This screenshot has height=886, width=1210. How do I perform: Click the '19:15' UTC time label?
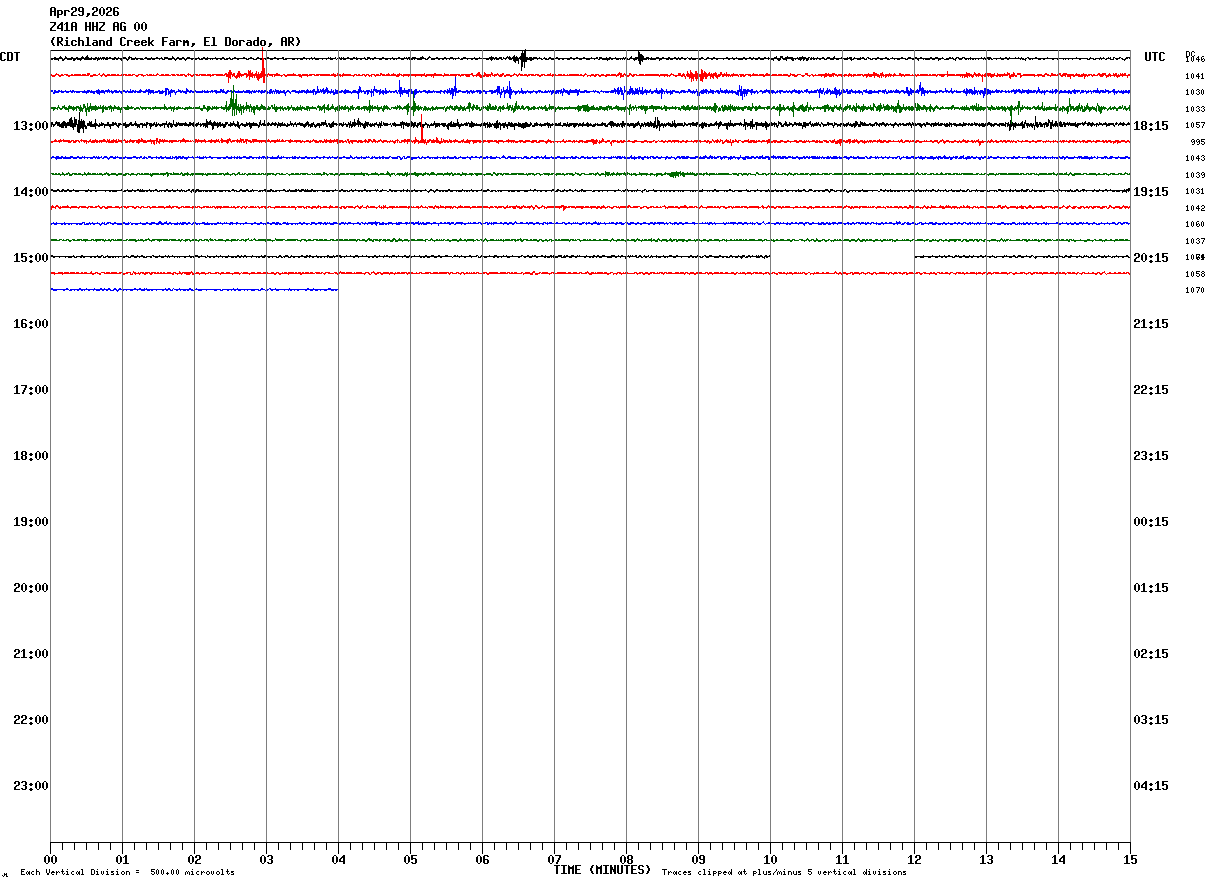pyautogui.click(x=1151, y=192)
